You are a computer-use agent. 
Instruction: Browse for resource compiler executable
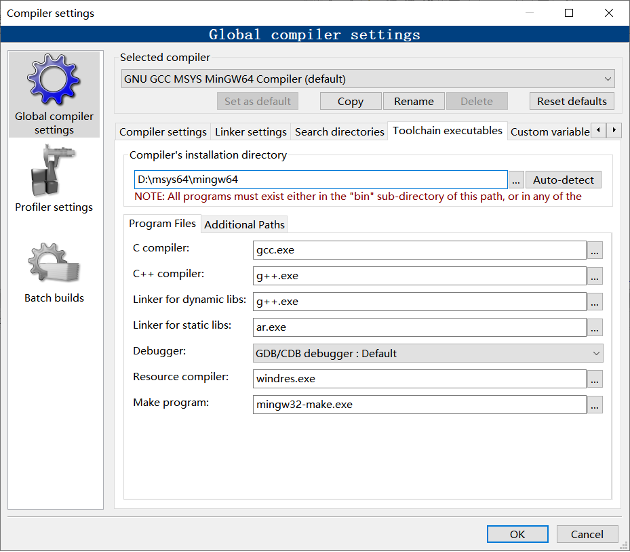(595, 379)
